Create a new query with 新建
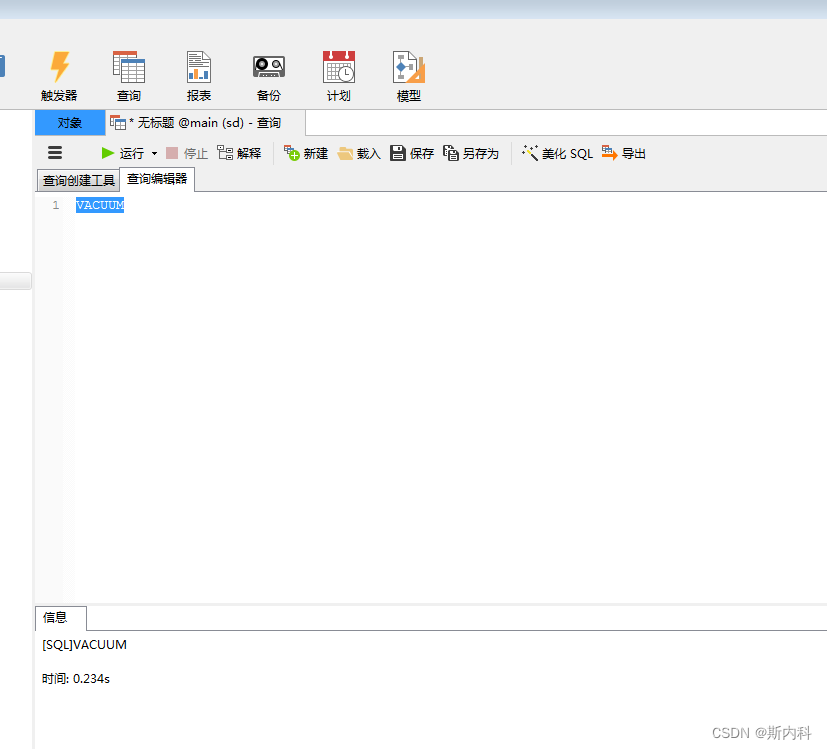Screen dimensions: 827x749 click(x=306, y=153)
